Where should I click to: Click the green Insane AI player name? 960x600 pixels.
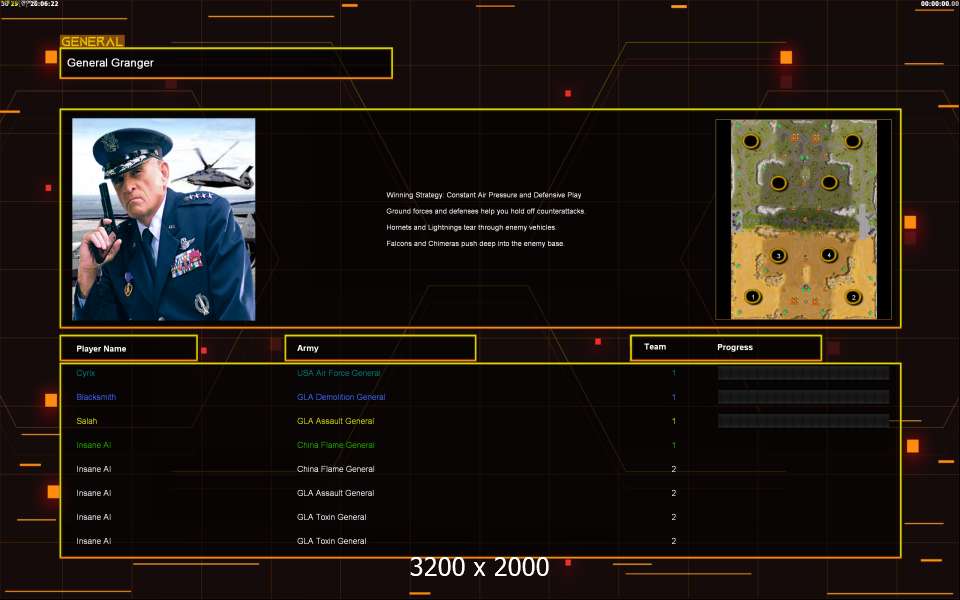tap(93, 445)
